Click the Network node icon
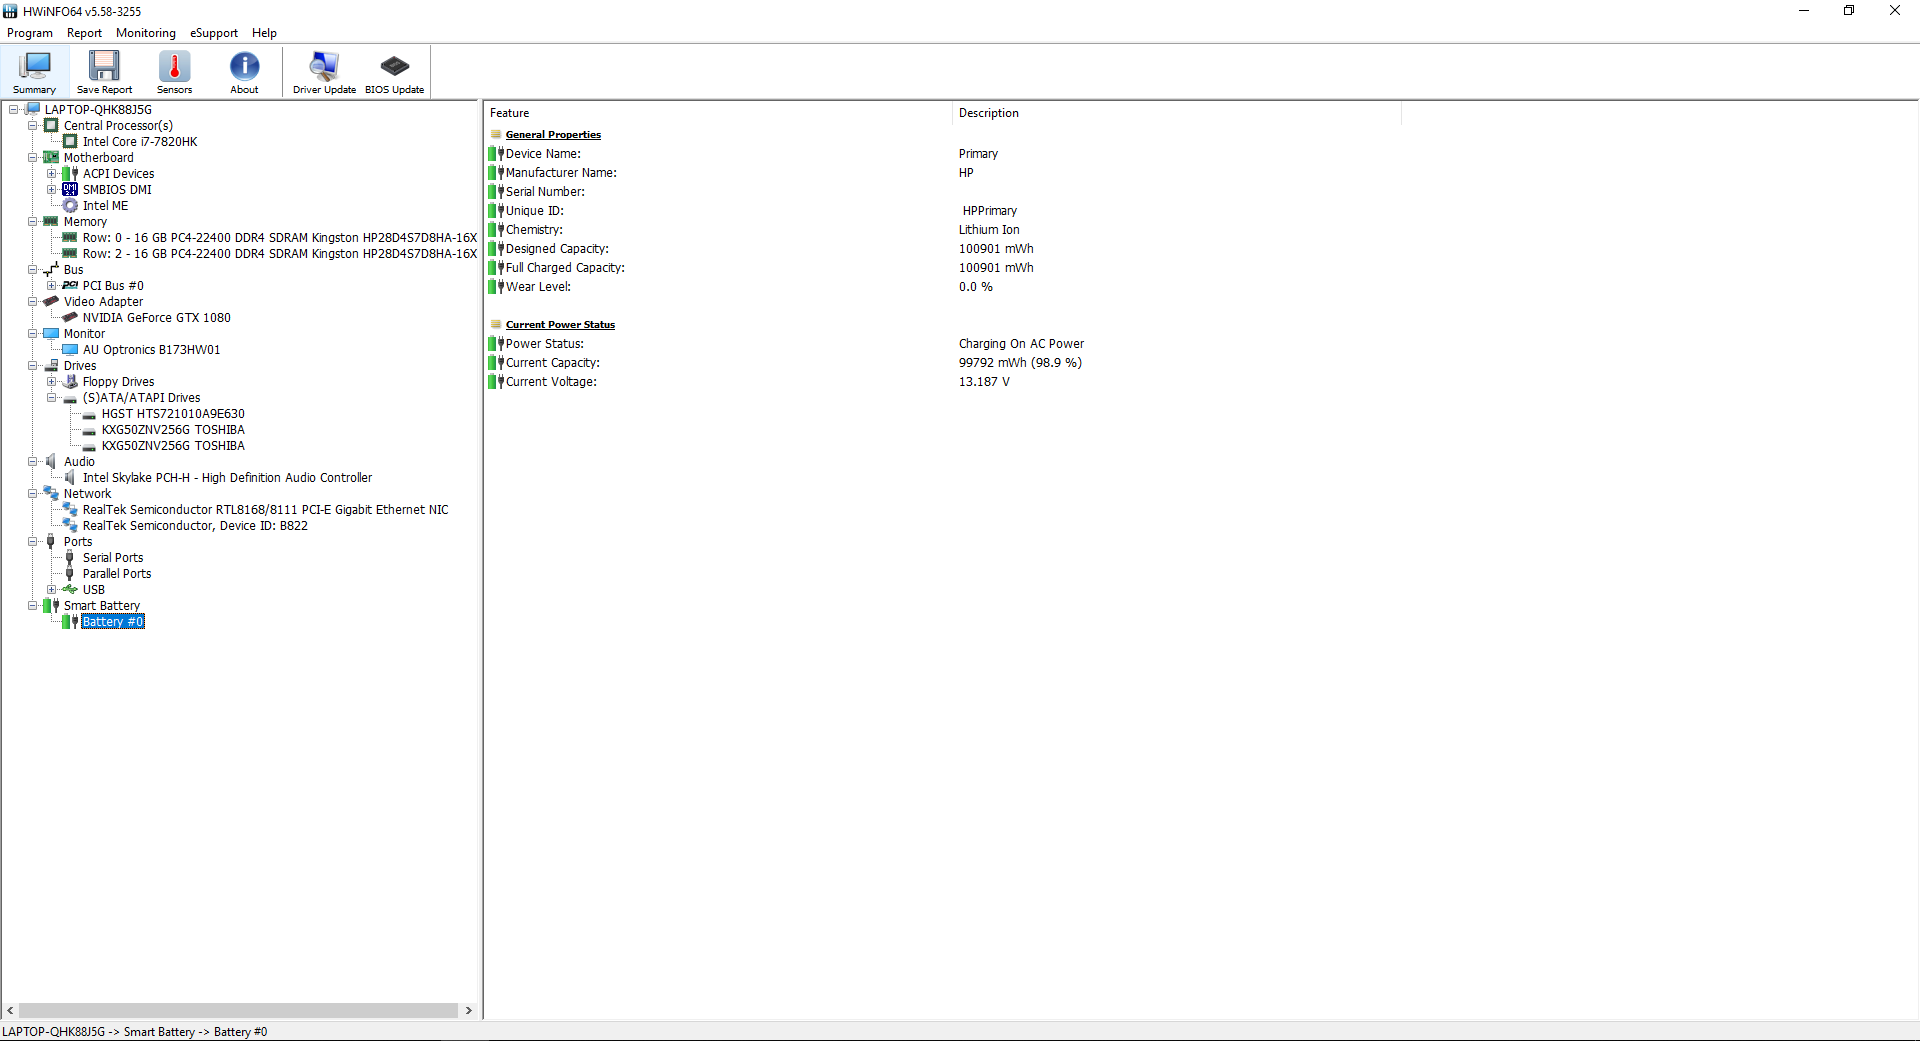 [x=51, y=494]
